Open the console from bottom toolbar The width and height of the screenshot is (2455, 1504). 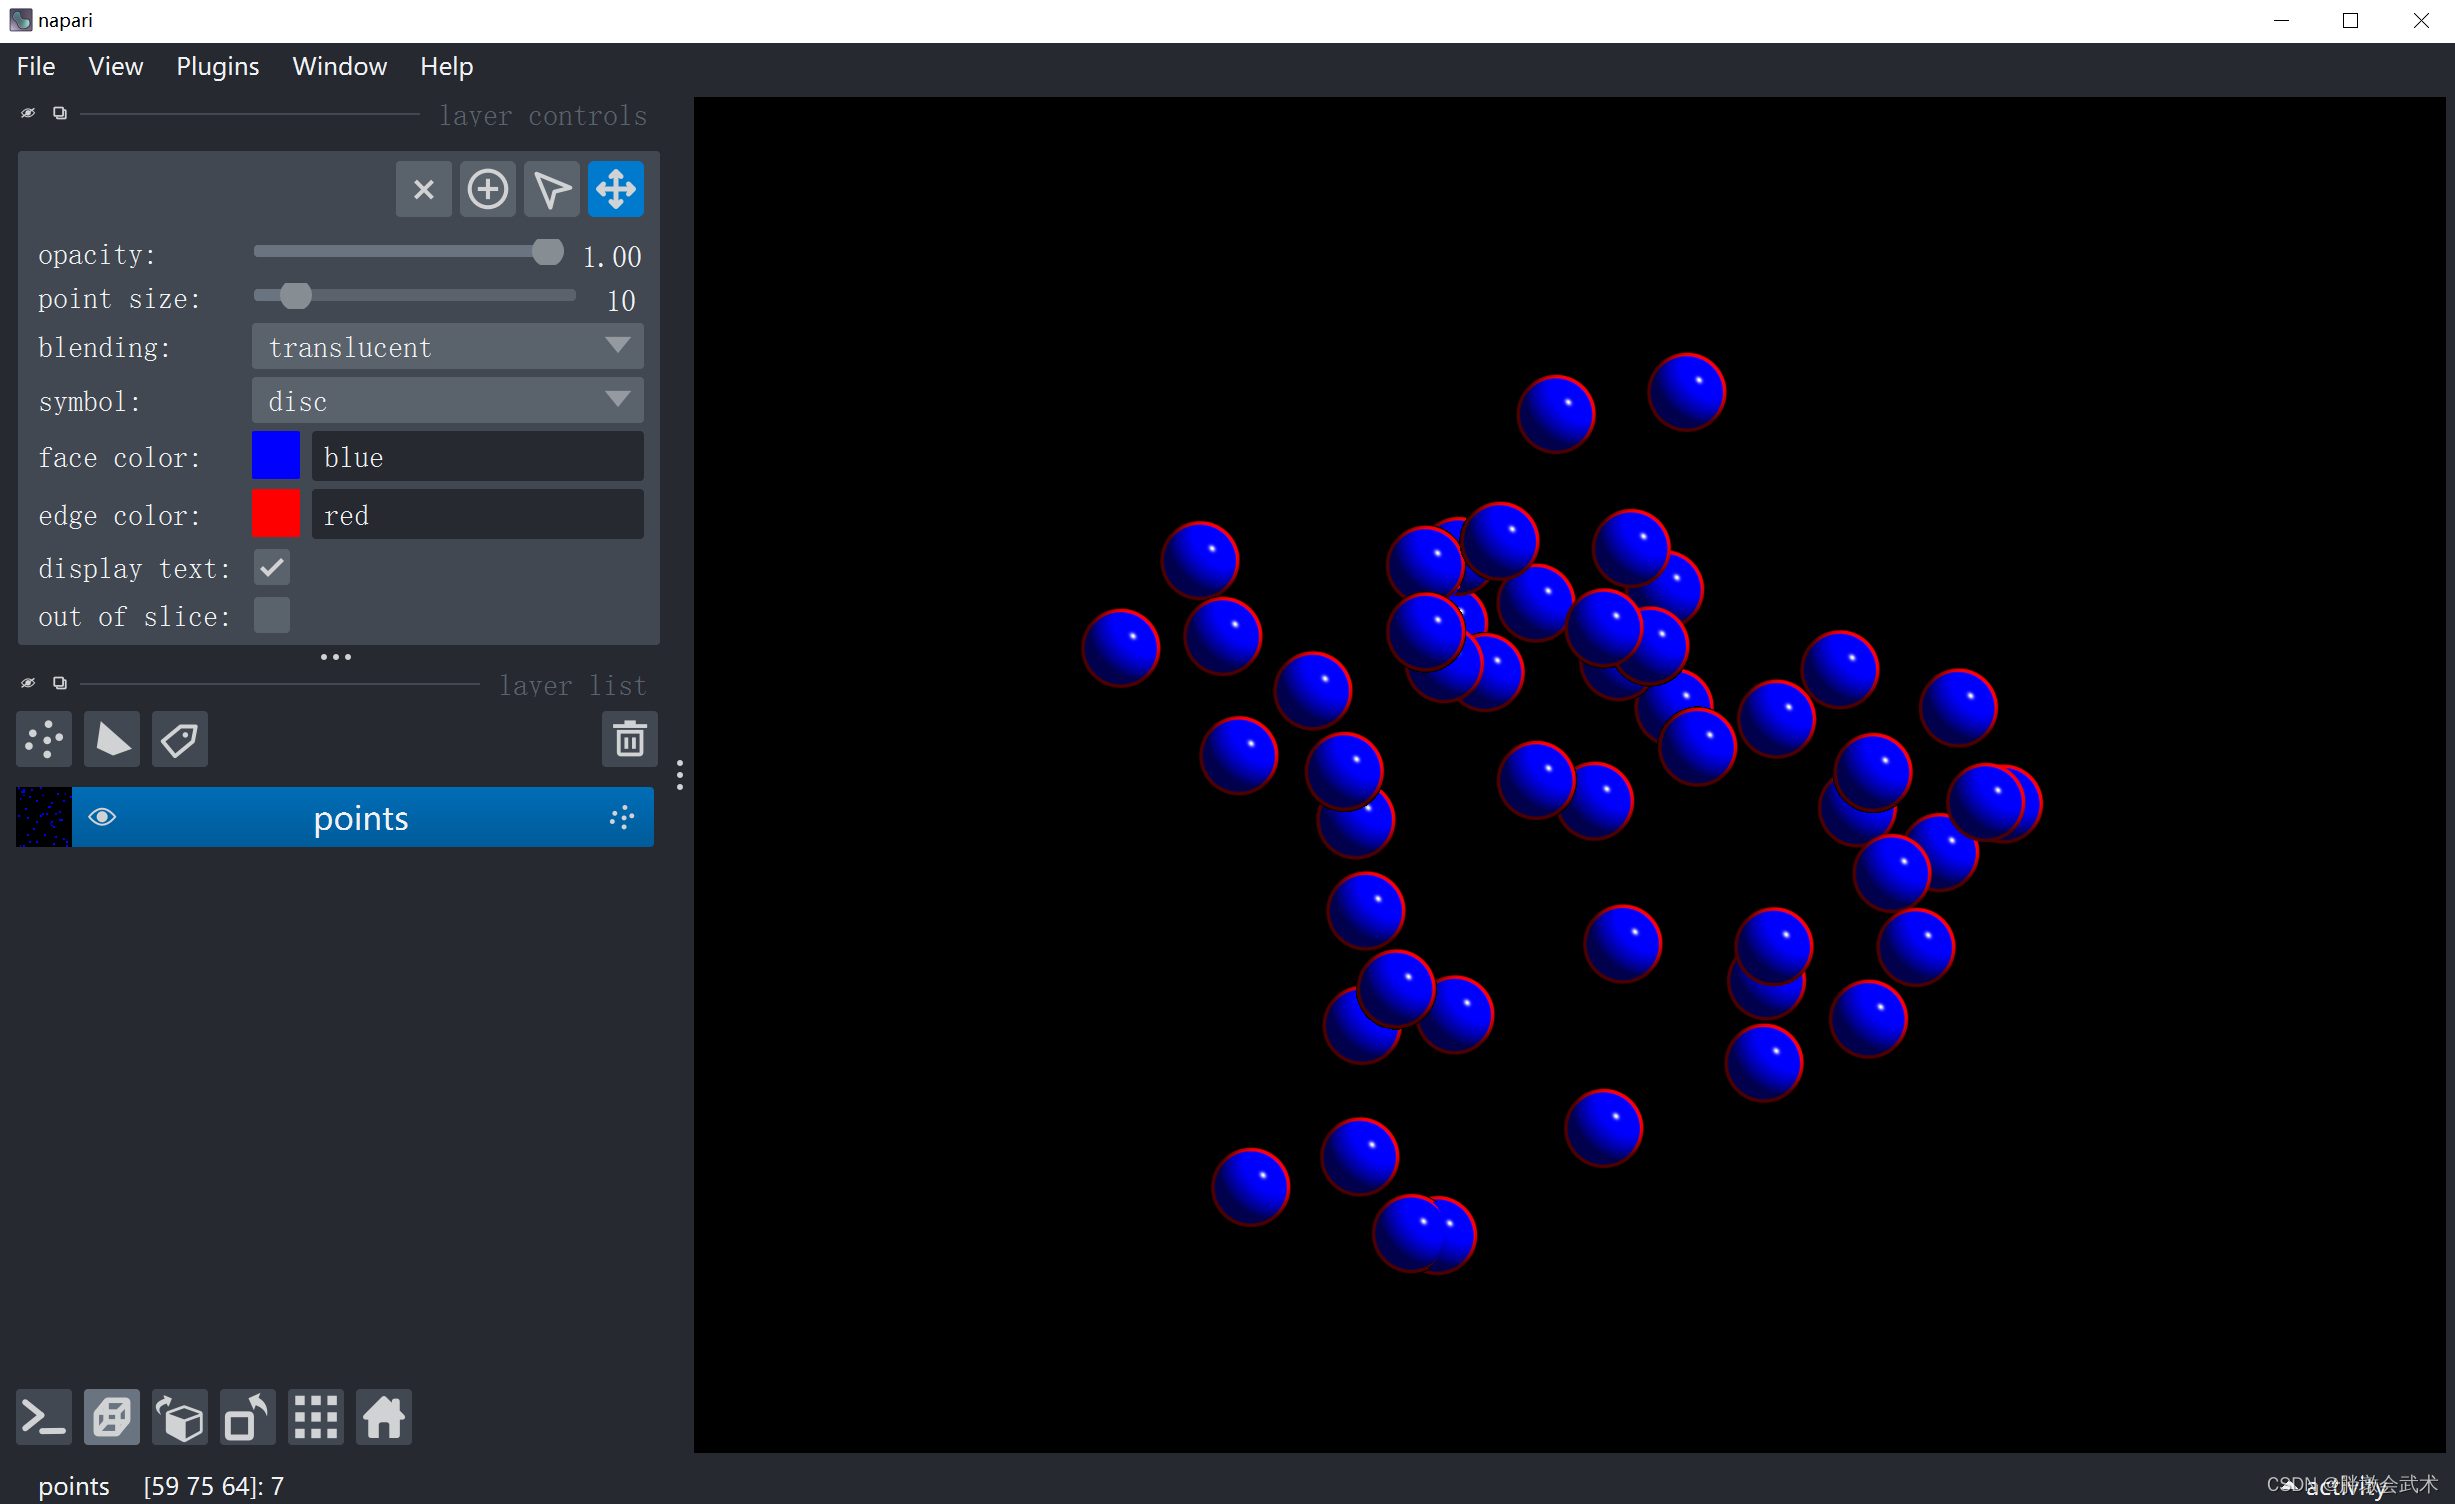44,1417
